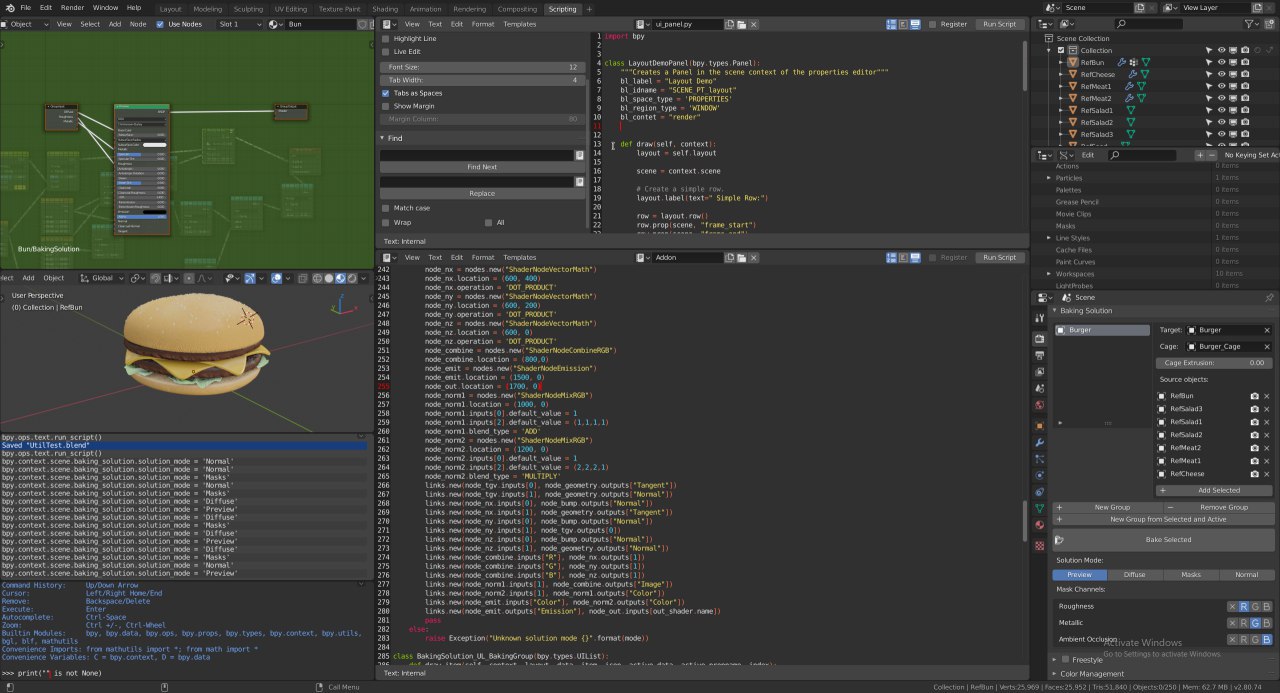Adjust the Font Size slider
The width and height of the screenshot is (1280, 693).
pyautogui.click(x=482, y=67)
